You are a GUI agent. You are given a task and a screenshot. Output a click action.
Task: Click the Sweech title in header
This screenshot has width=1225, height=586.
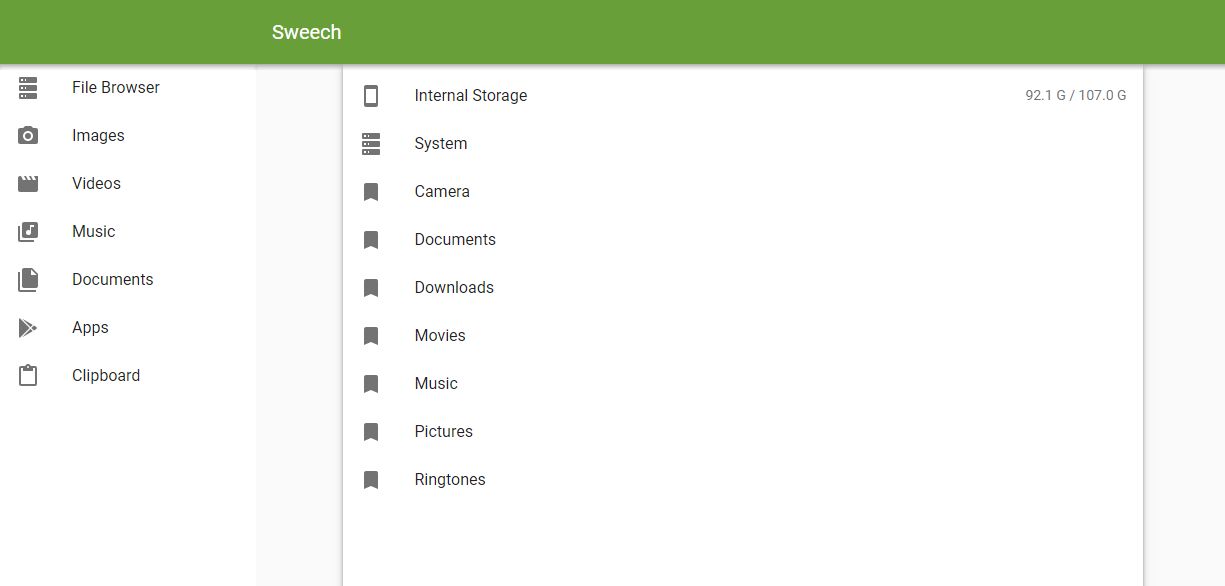click(x=306, y=32)
